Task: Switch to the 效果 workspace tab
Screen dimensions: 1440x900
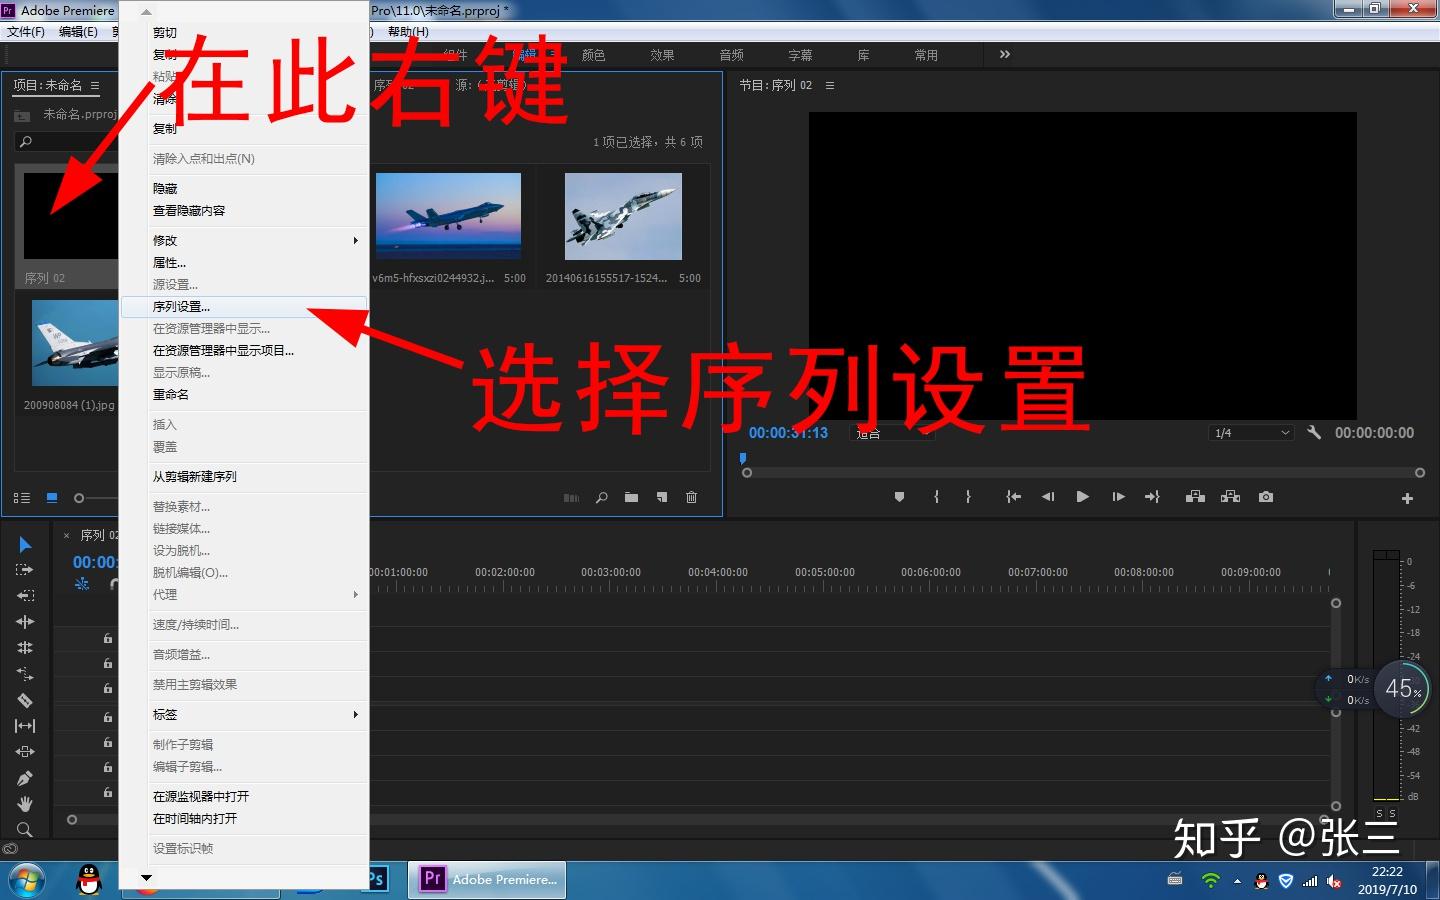Action: [662, 55]
